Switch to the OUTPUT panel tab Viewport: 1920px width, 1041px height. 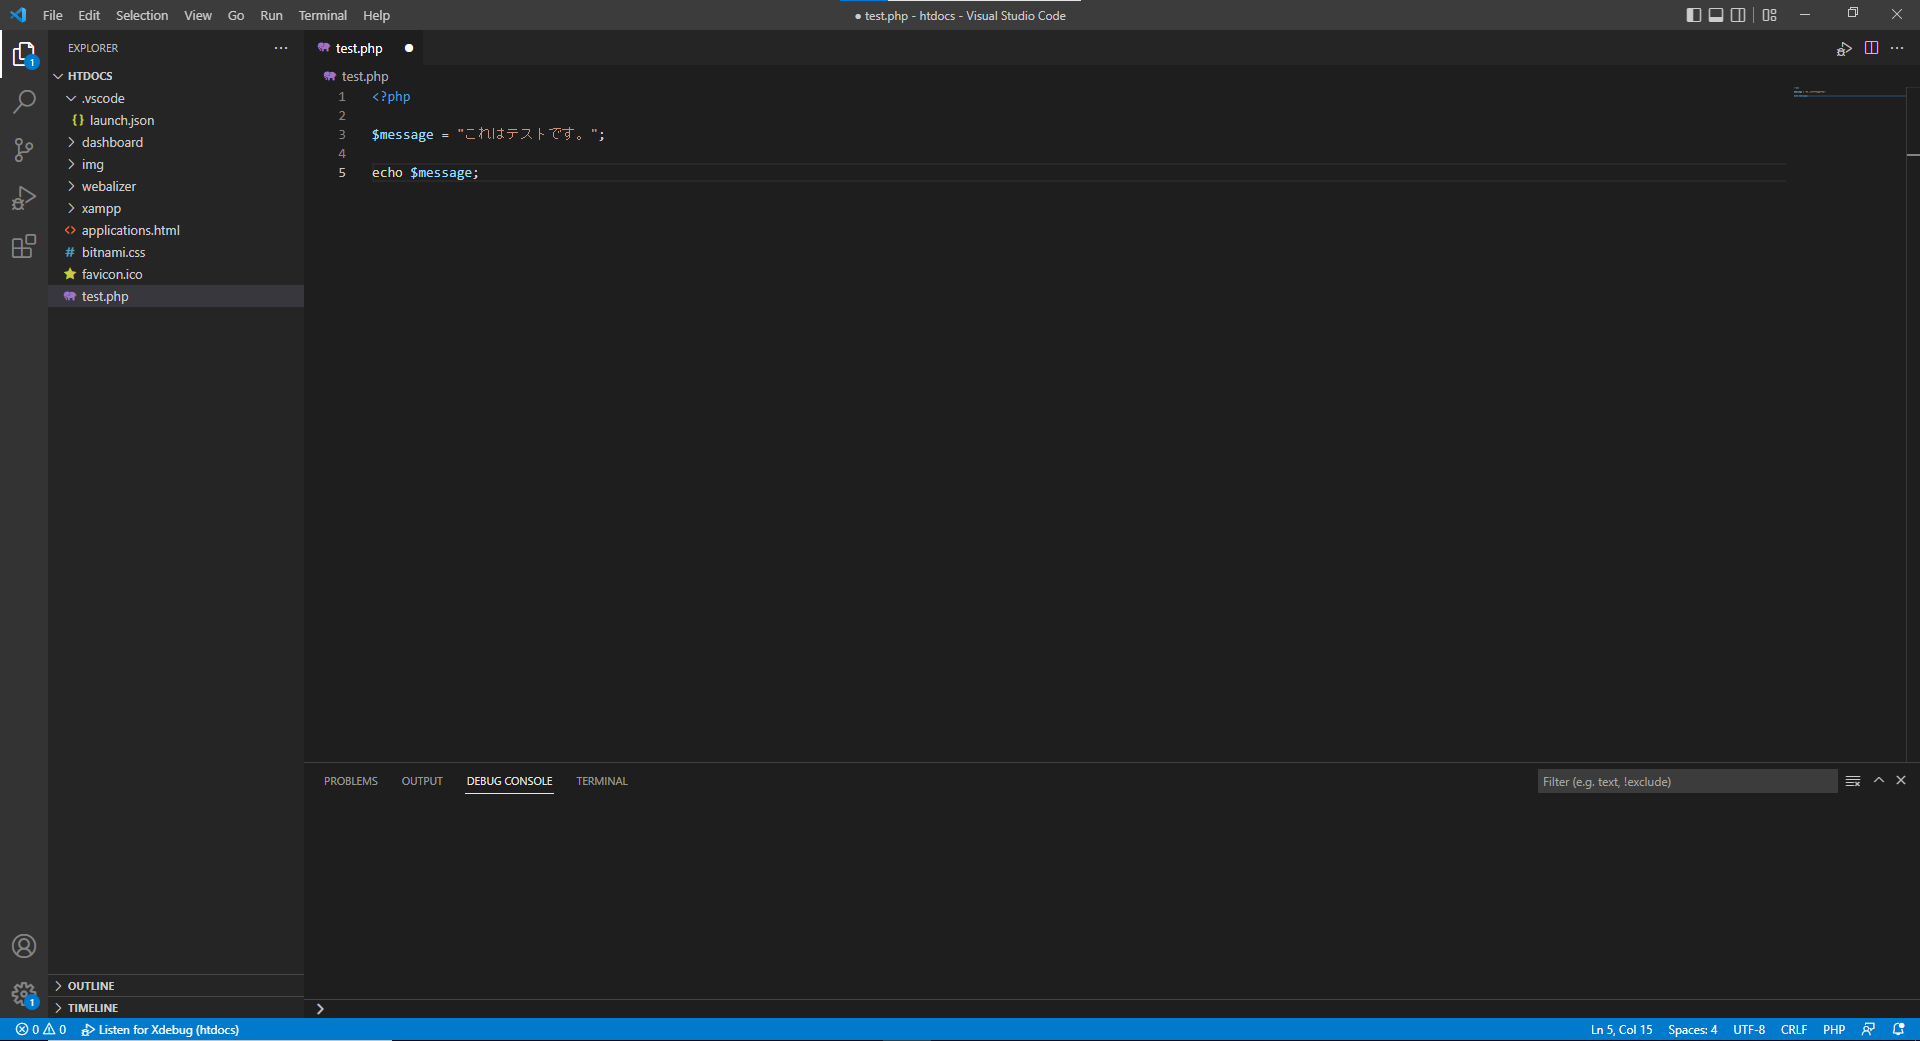[422, 781]
